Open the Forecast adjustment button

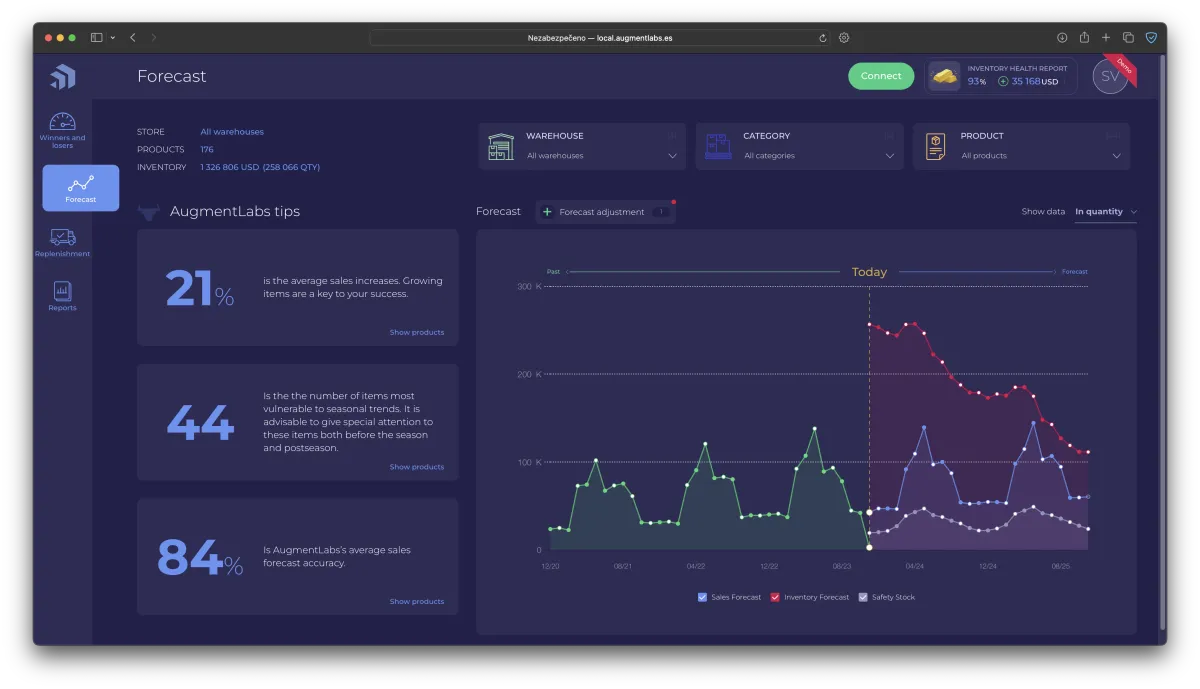(x=605, y=212)
